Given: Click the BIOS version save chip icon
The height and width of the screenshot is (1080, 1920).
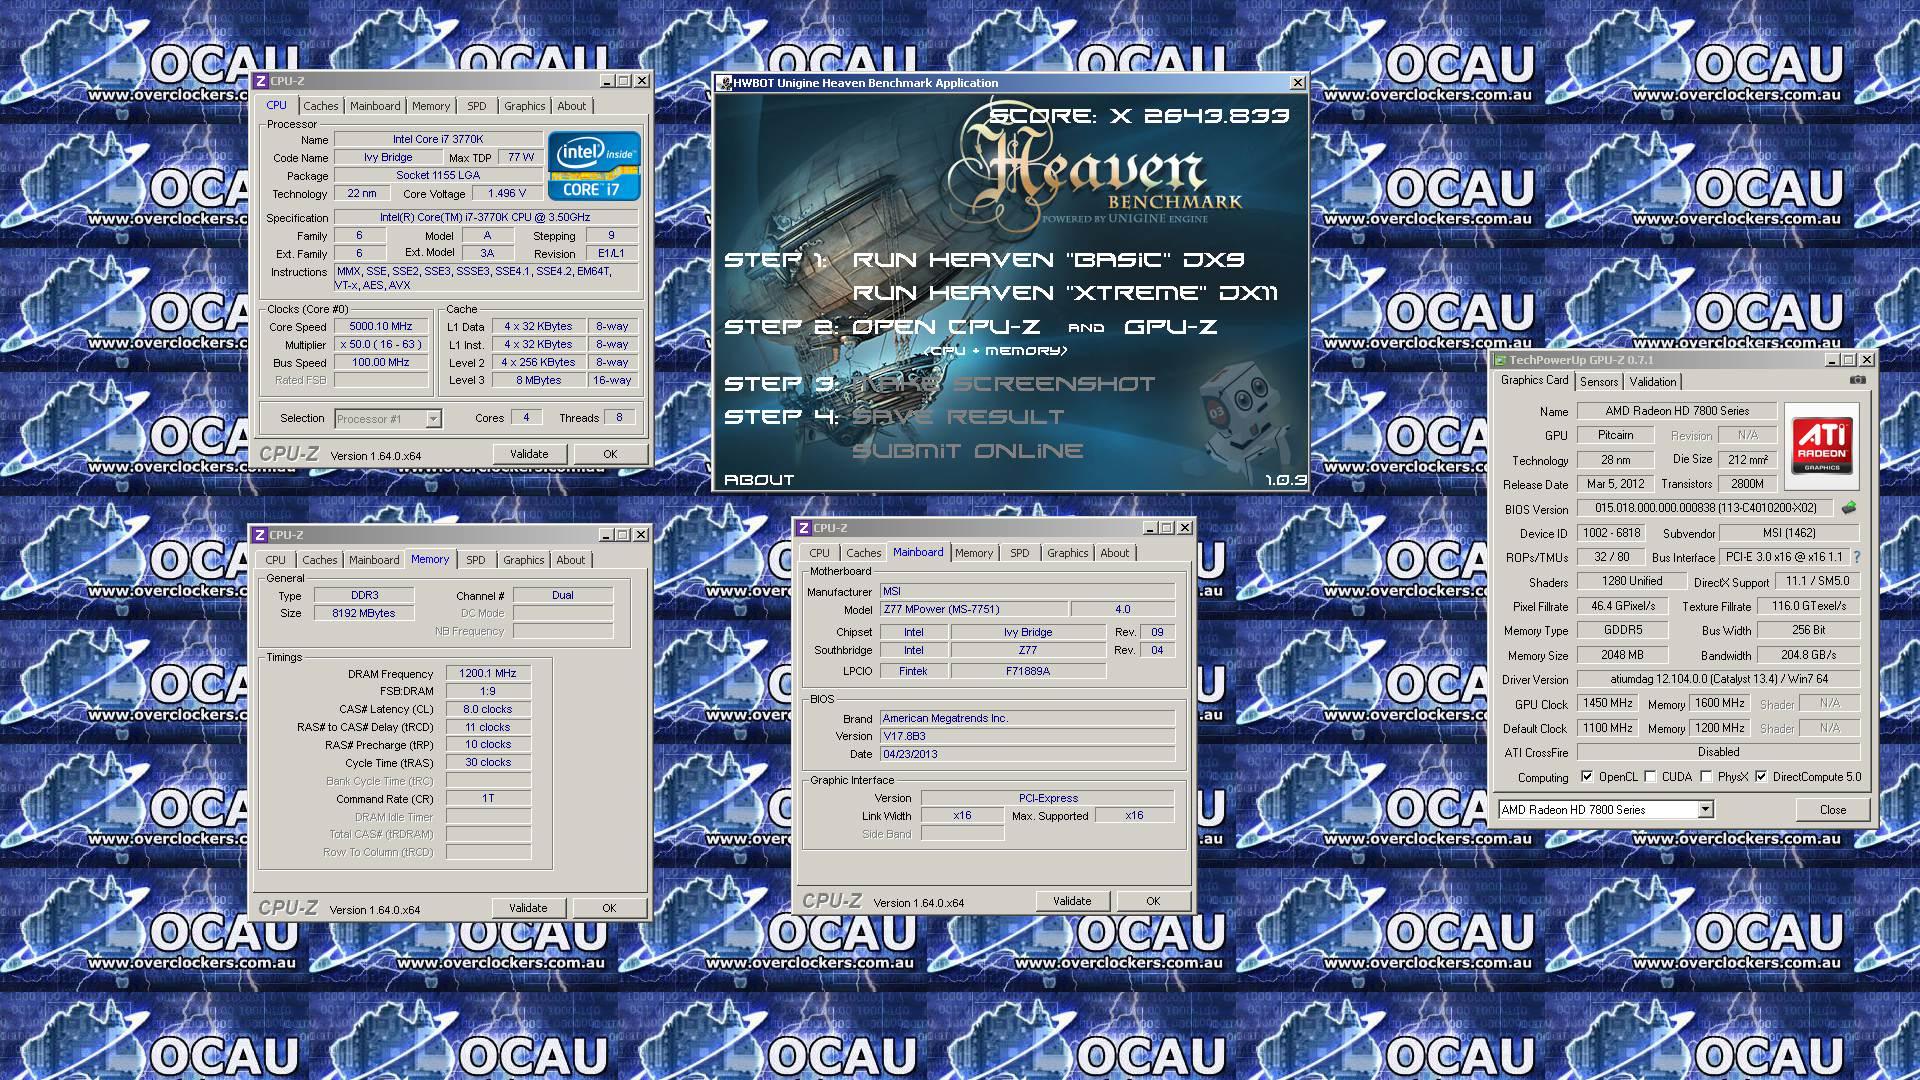Looking at the screenshot, I should 1849,508.
